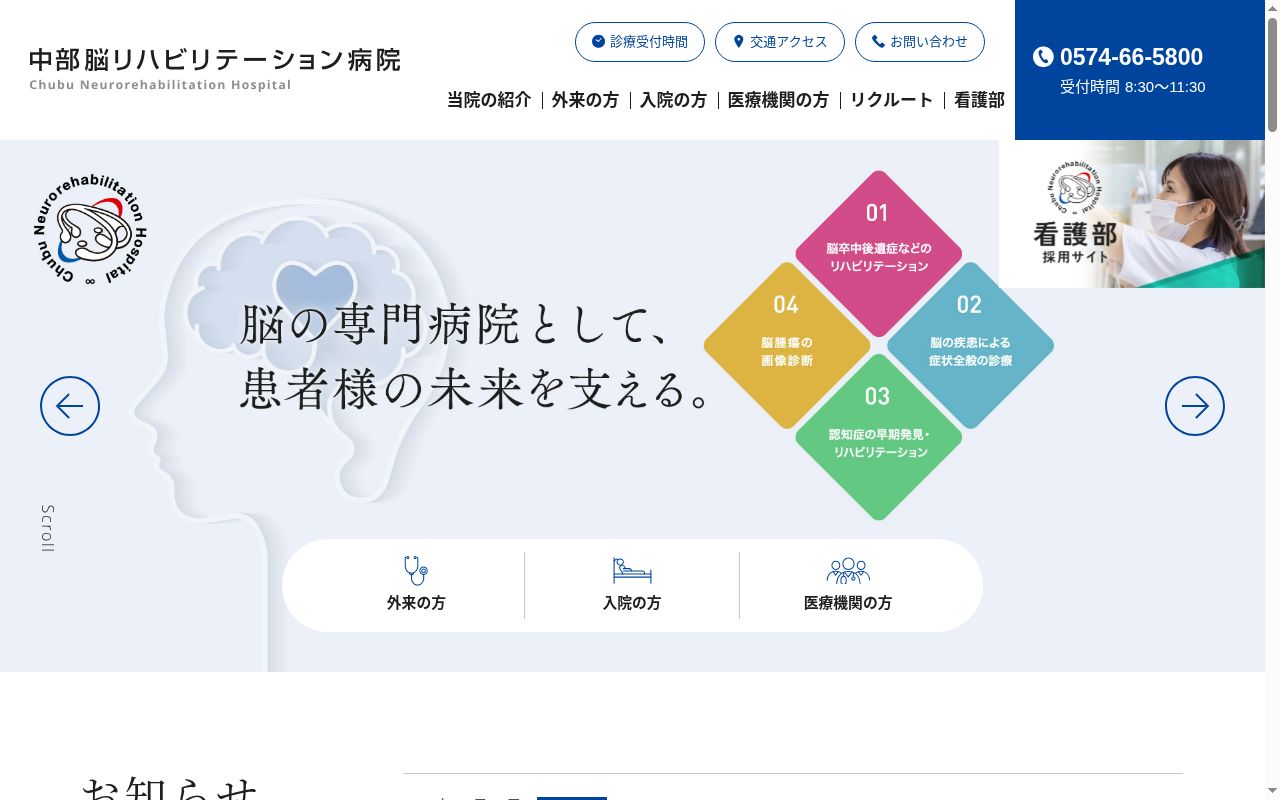Click the phone icon in お問い合わせ
The image size is (1280, 800).
click(878, 42)
